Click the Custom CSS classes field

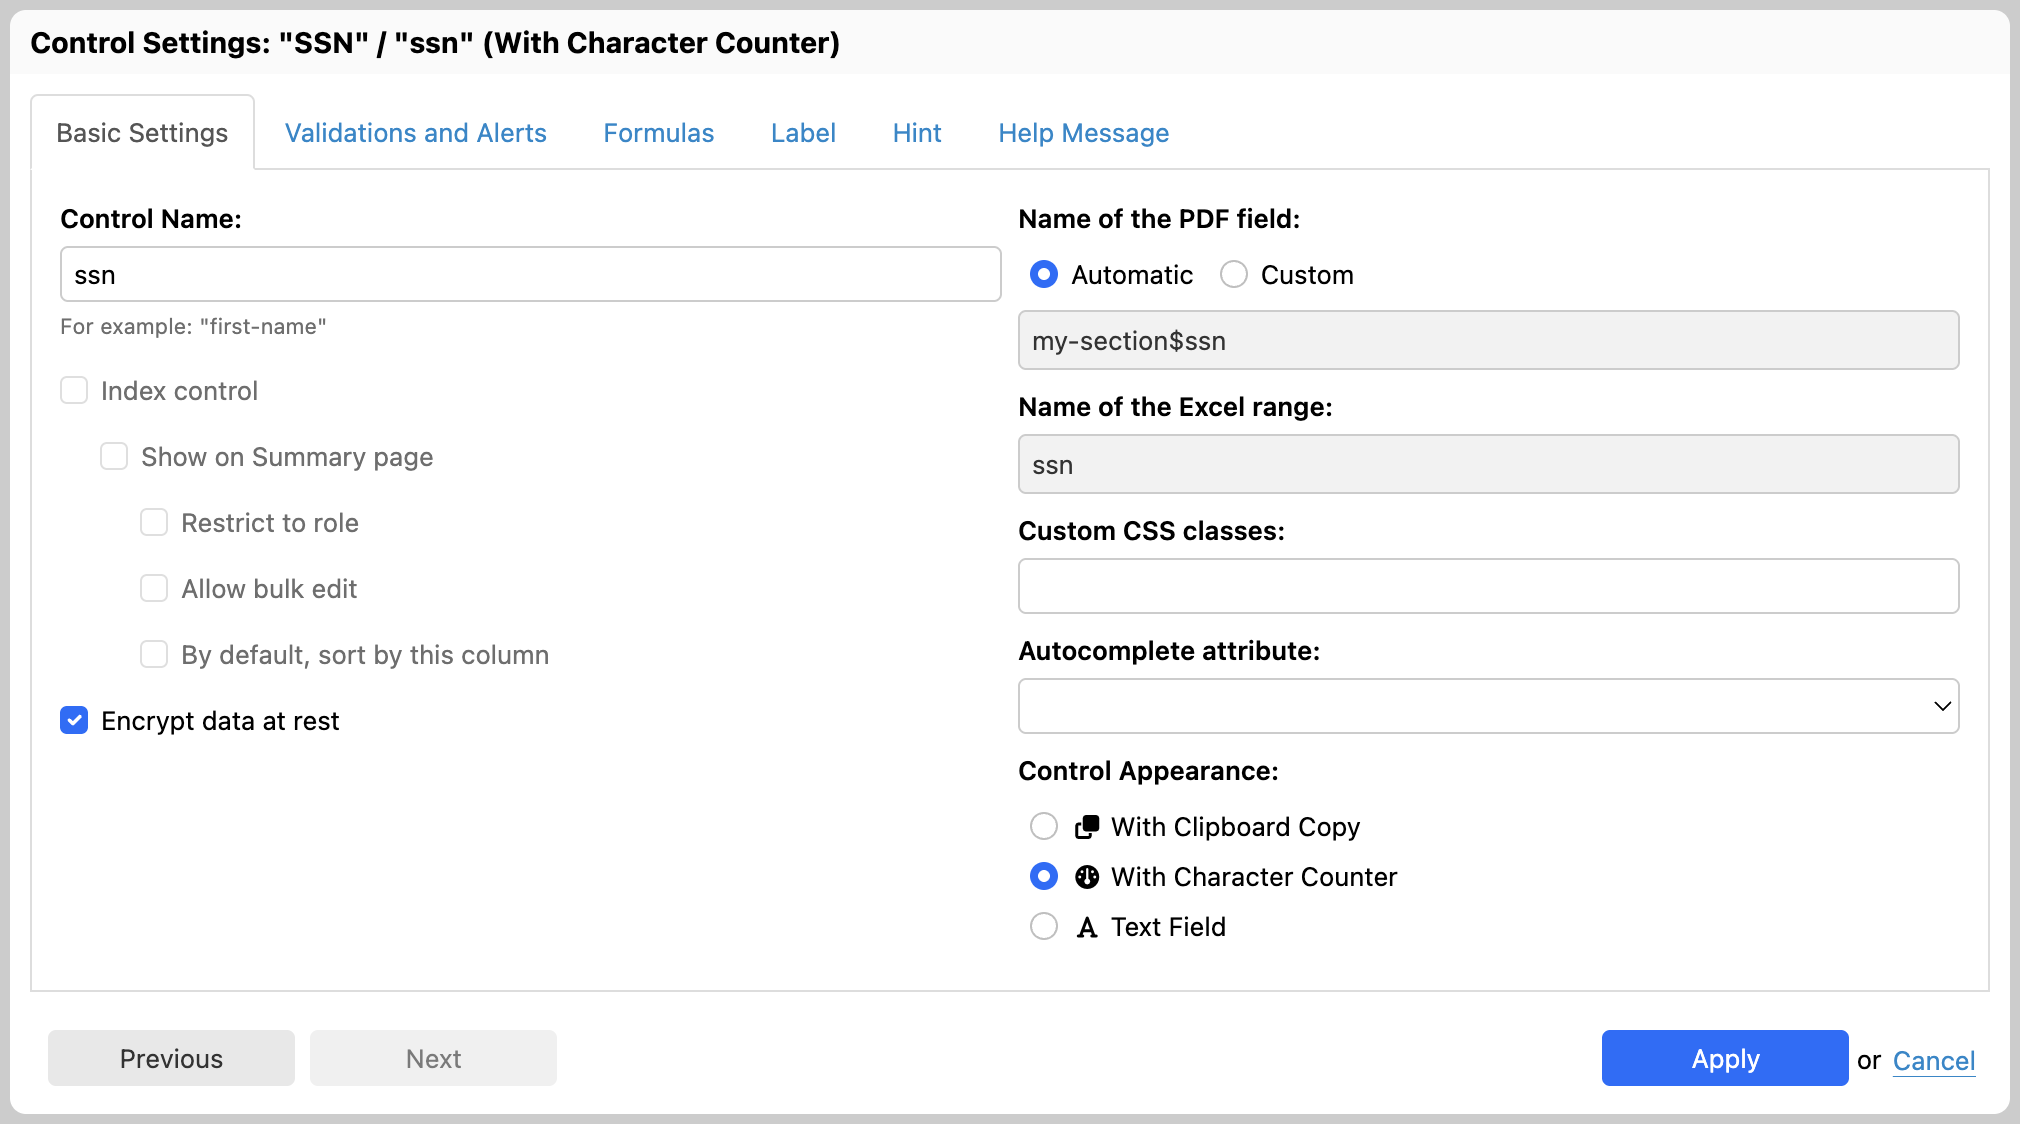pos(1488,586)
